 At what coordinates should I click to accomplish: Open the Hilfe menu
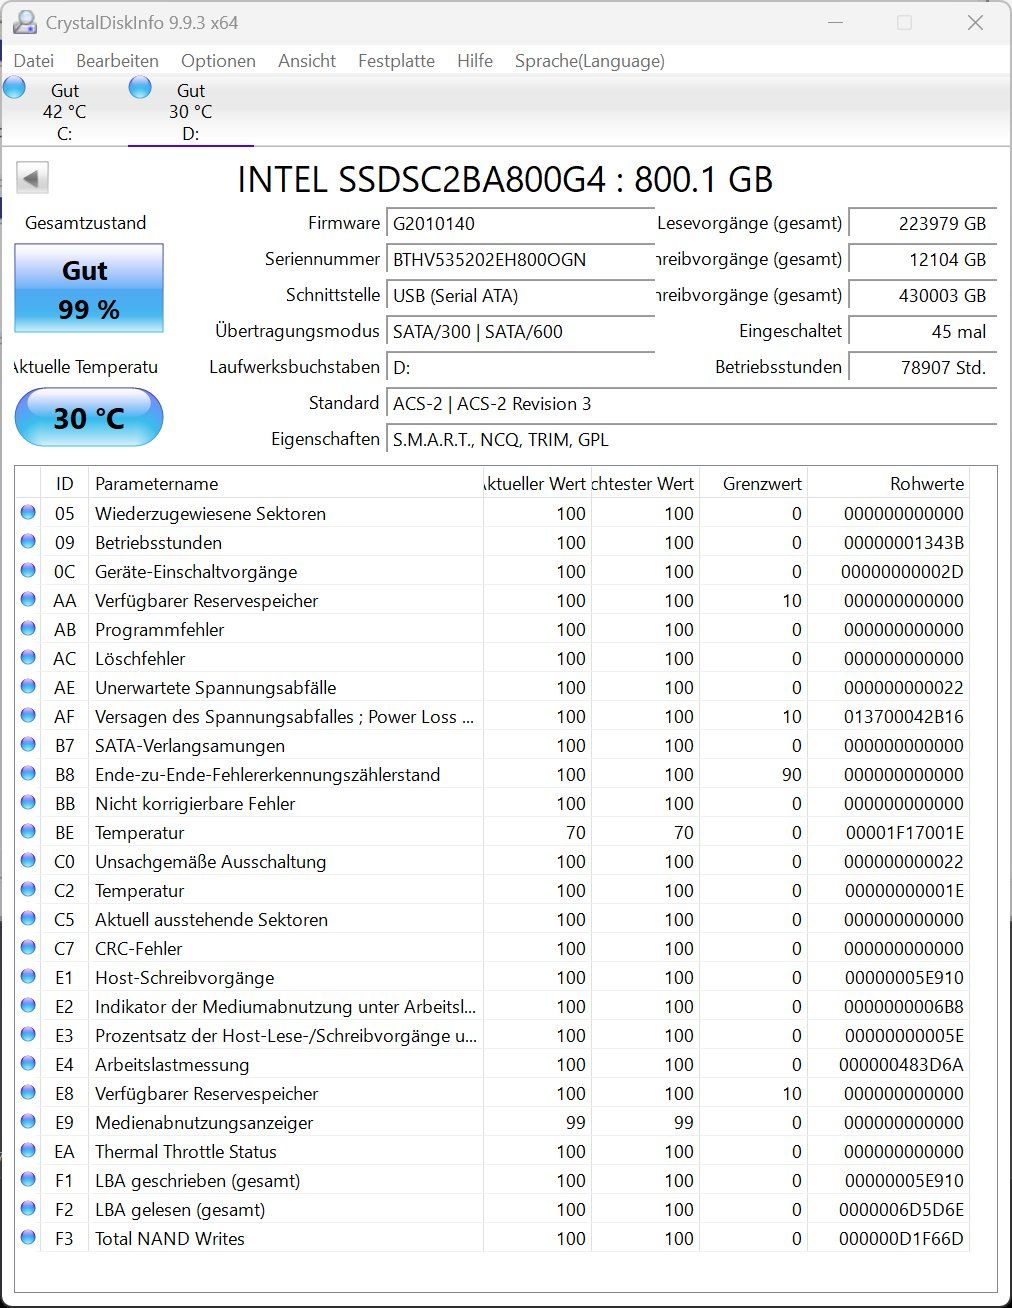475,61
